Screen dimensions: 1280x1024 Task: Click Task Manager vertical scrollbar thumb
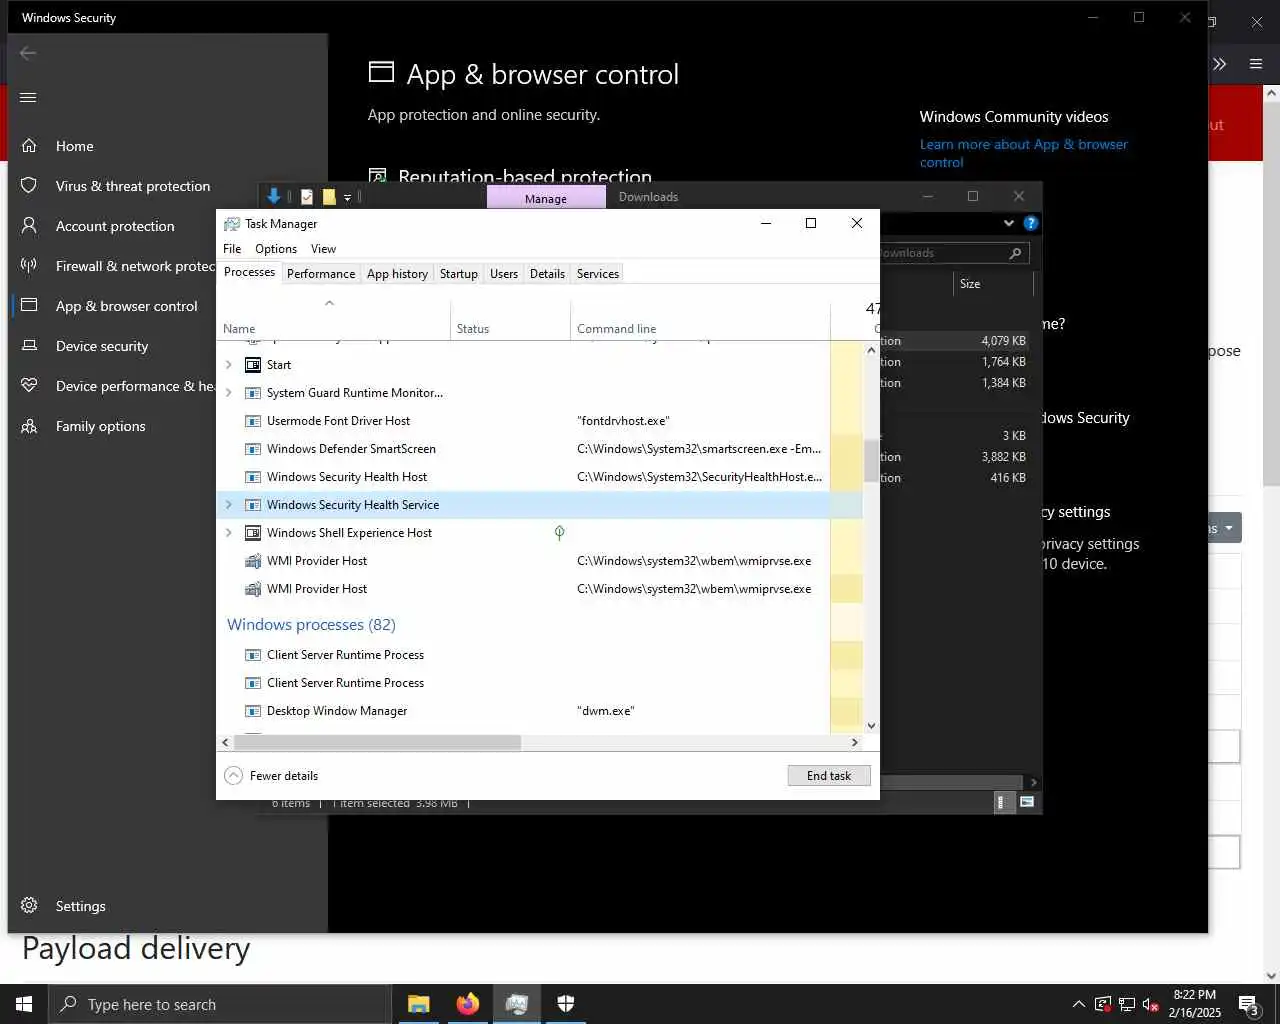click(x=871, y=461)
